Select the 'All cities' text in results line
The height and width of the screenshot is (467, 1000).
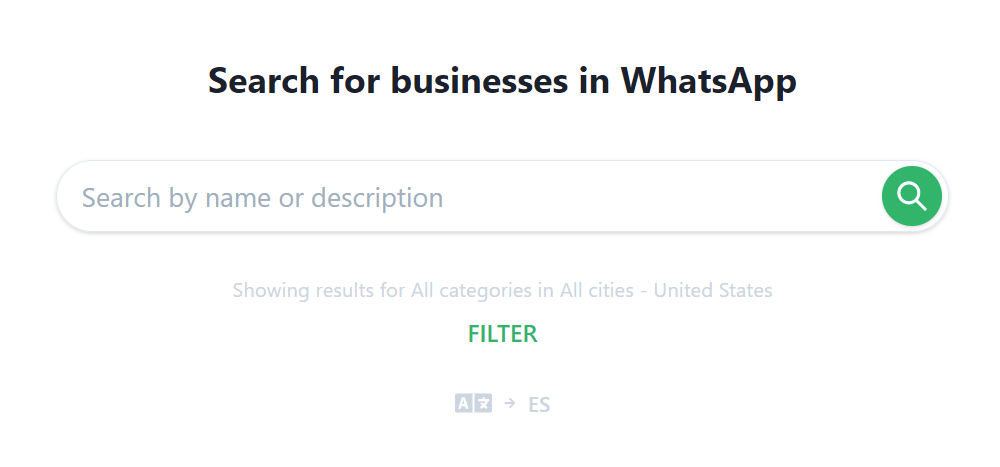(597, 290)
